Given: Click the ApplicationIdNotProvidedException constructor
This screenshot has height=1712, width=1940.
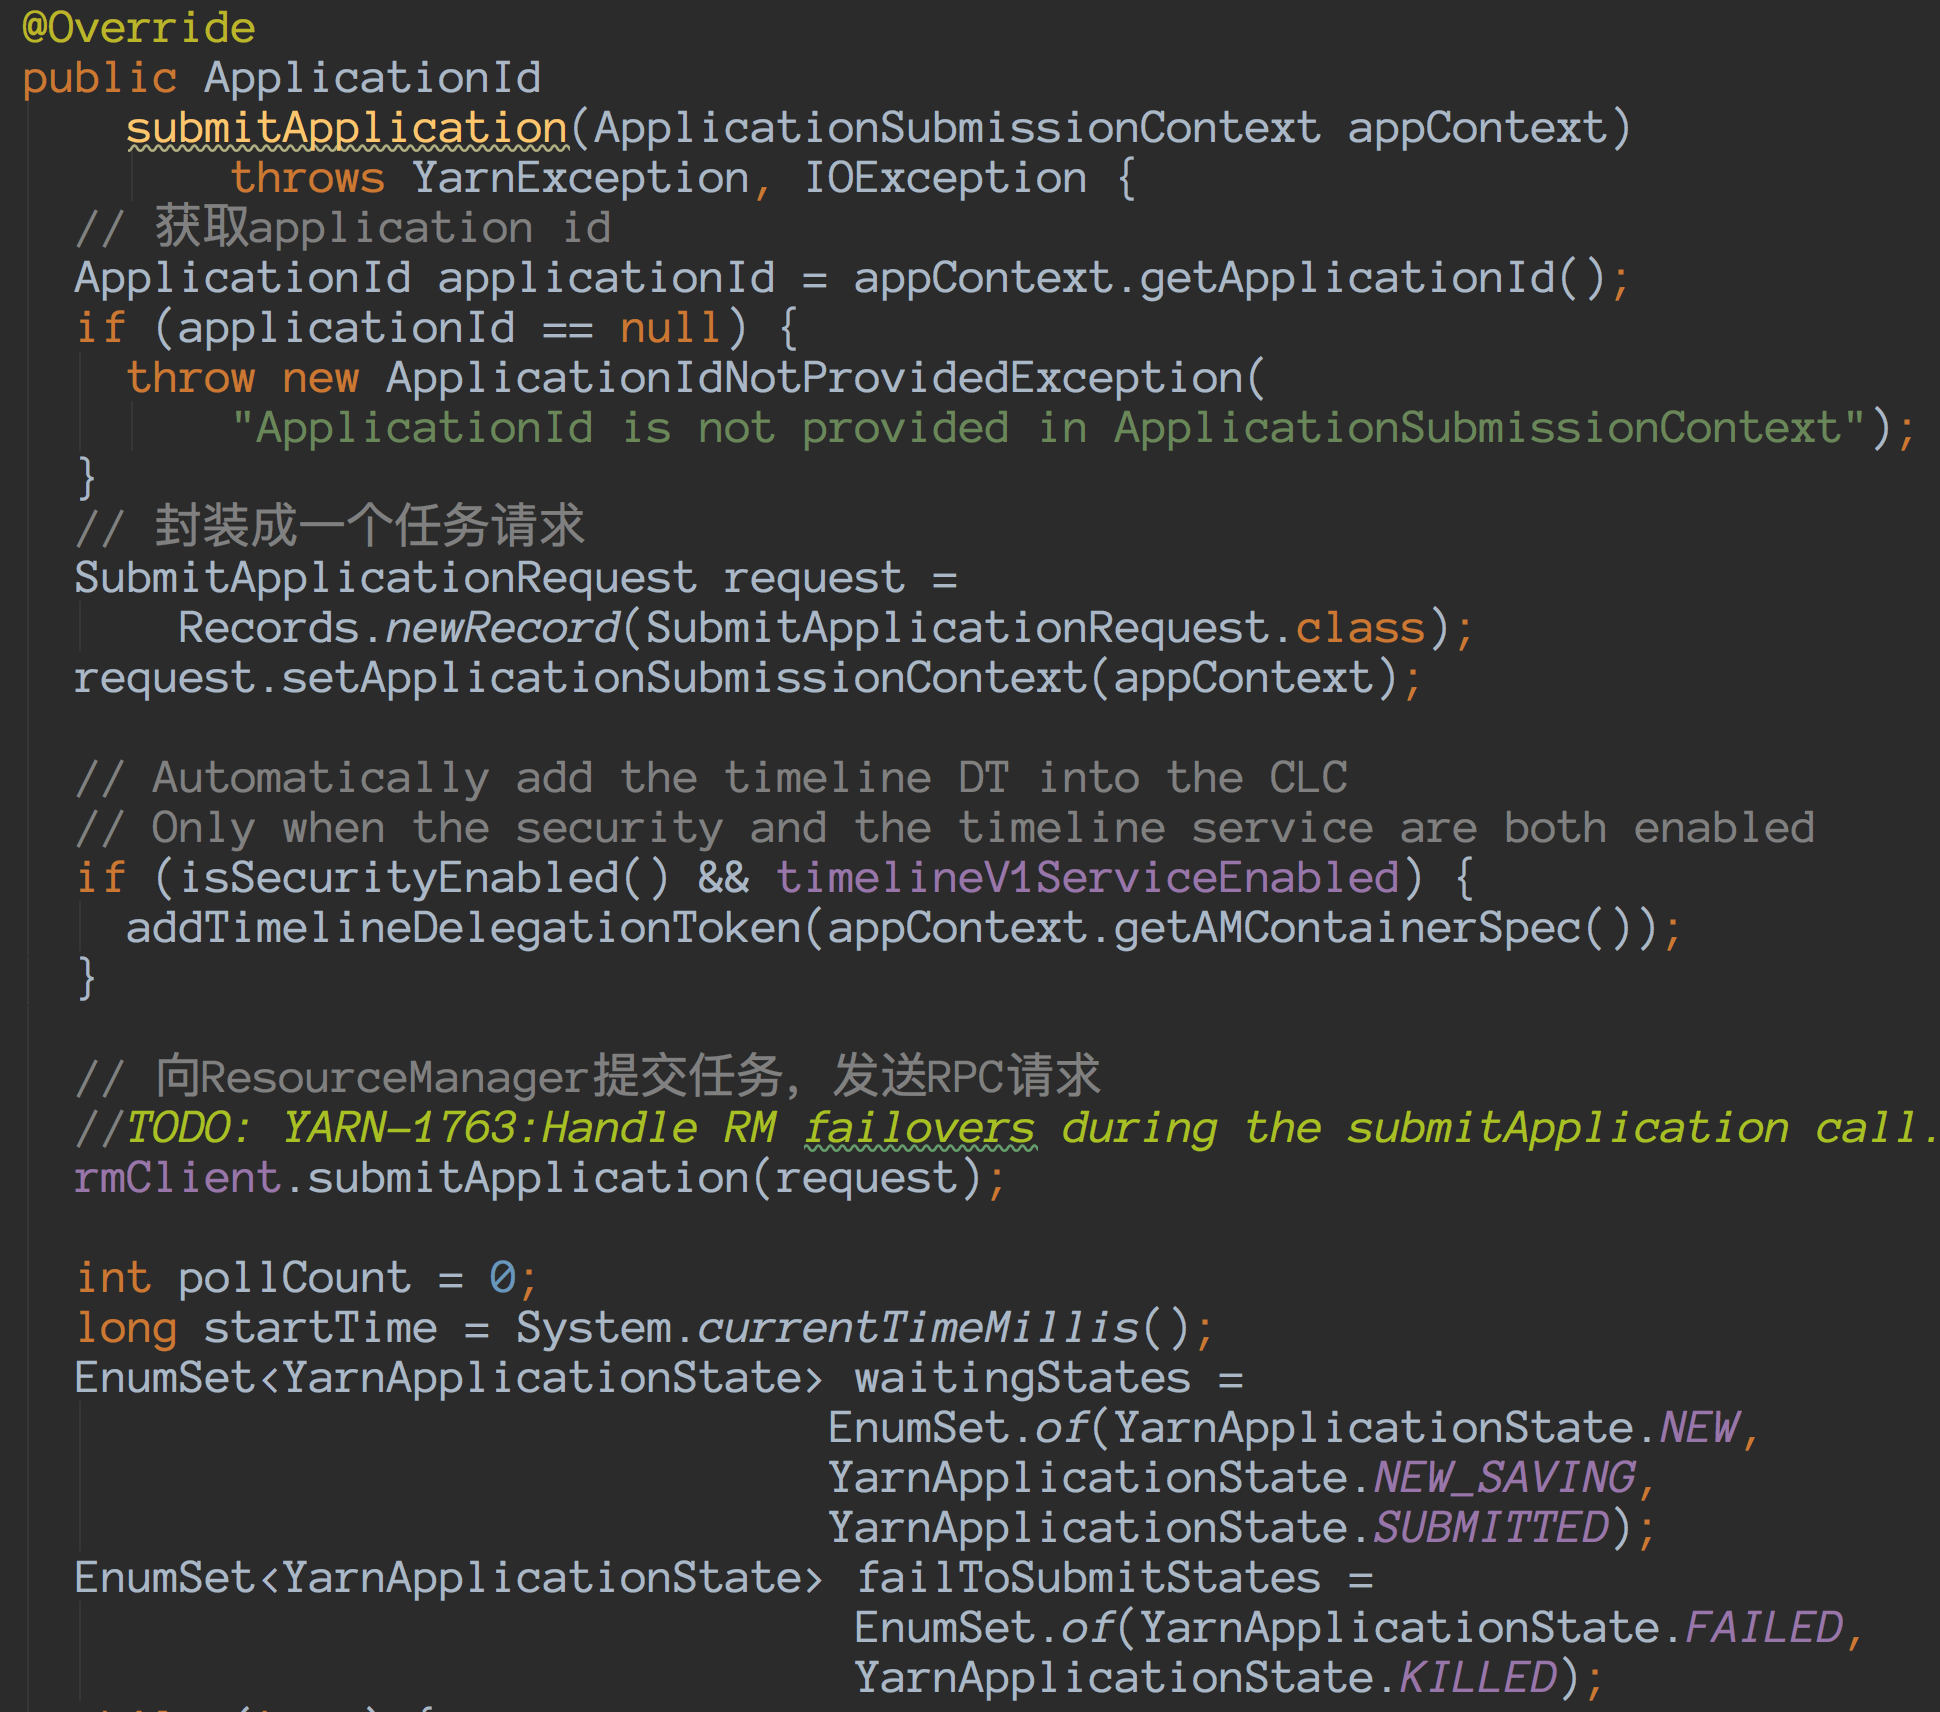Looking at the screenshot, I should [814, 378].
